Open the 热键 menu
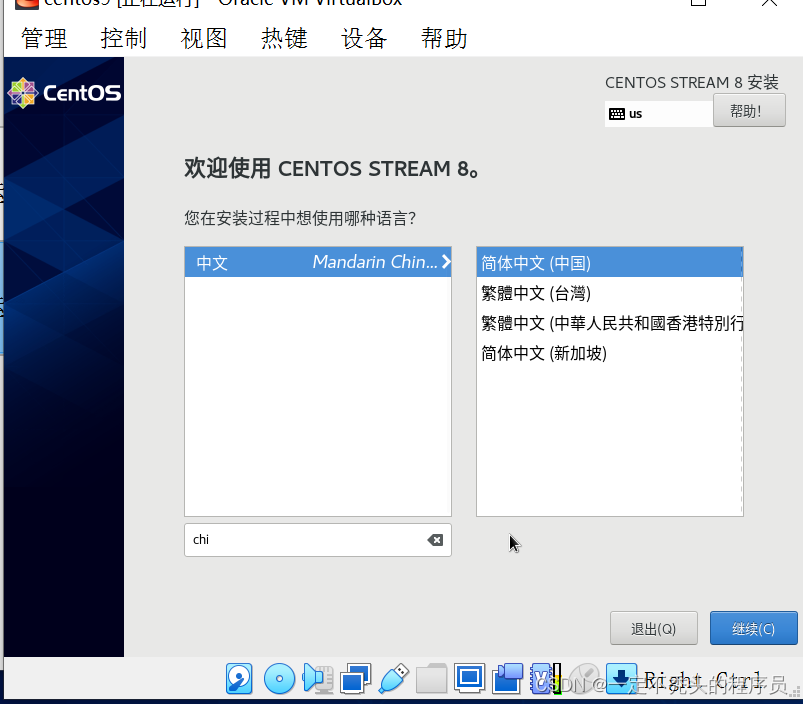 tap(284, 38)
